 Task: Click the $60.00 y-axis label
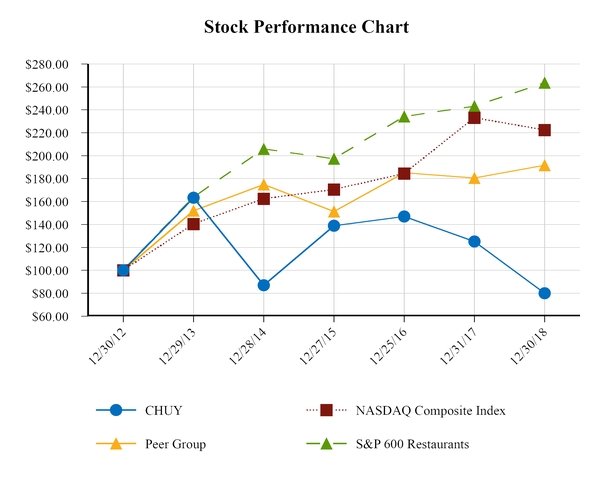click(x=49, y=316)
